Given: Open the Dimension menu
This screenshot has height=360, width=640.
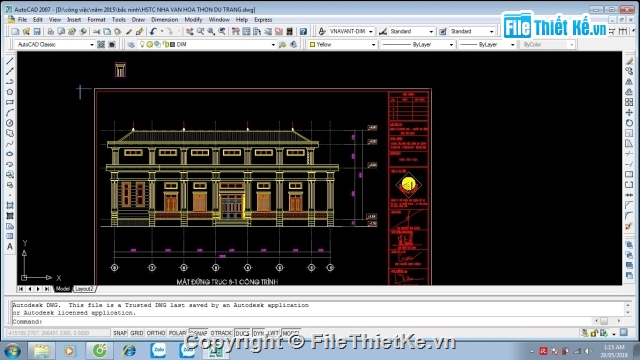Looking at the screenshot, I should [164, 20].
